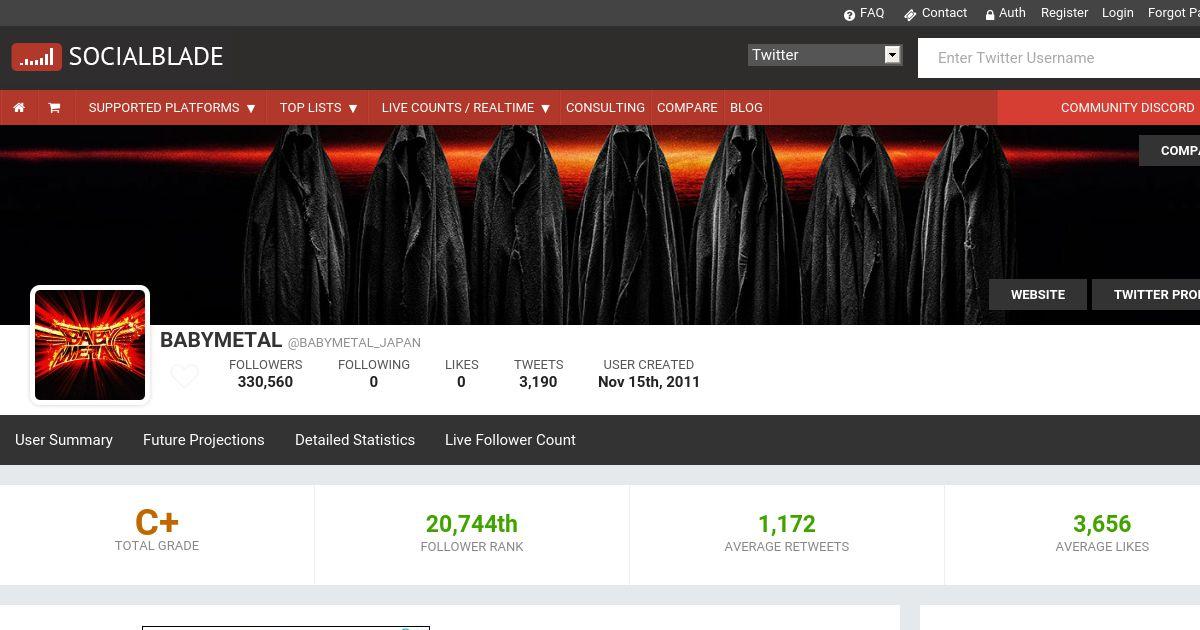Click the 3,656 average likes value

pyautogui.click(x=1102, y=524)
